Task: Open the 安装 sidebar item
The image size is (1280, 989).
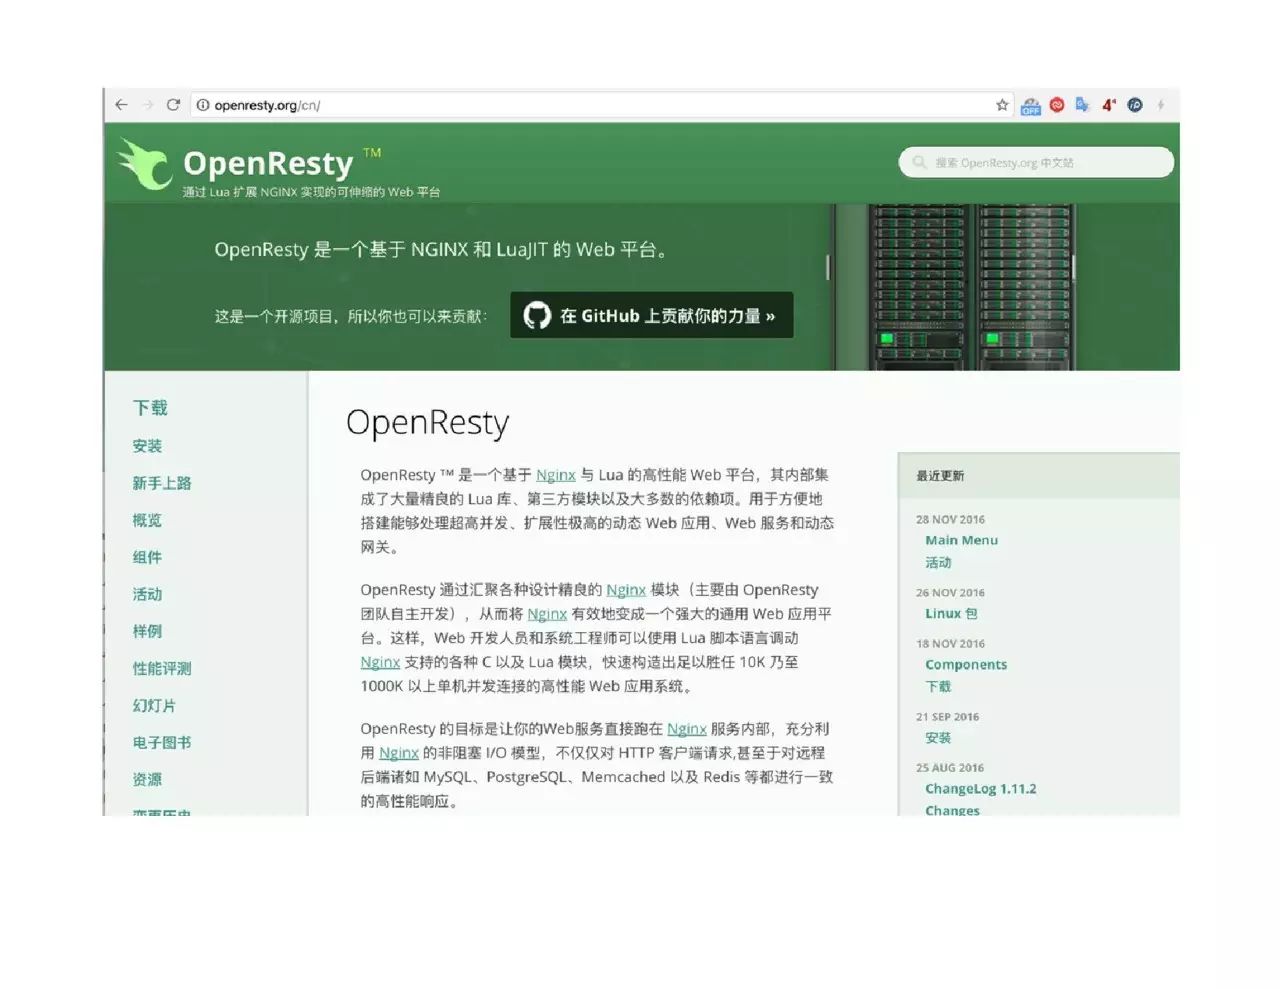Action: (147, 446)
